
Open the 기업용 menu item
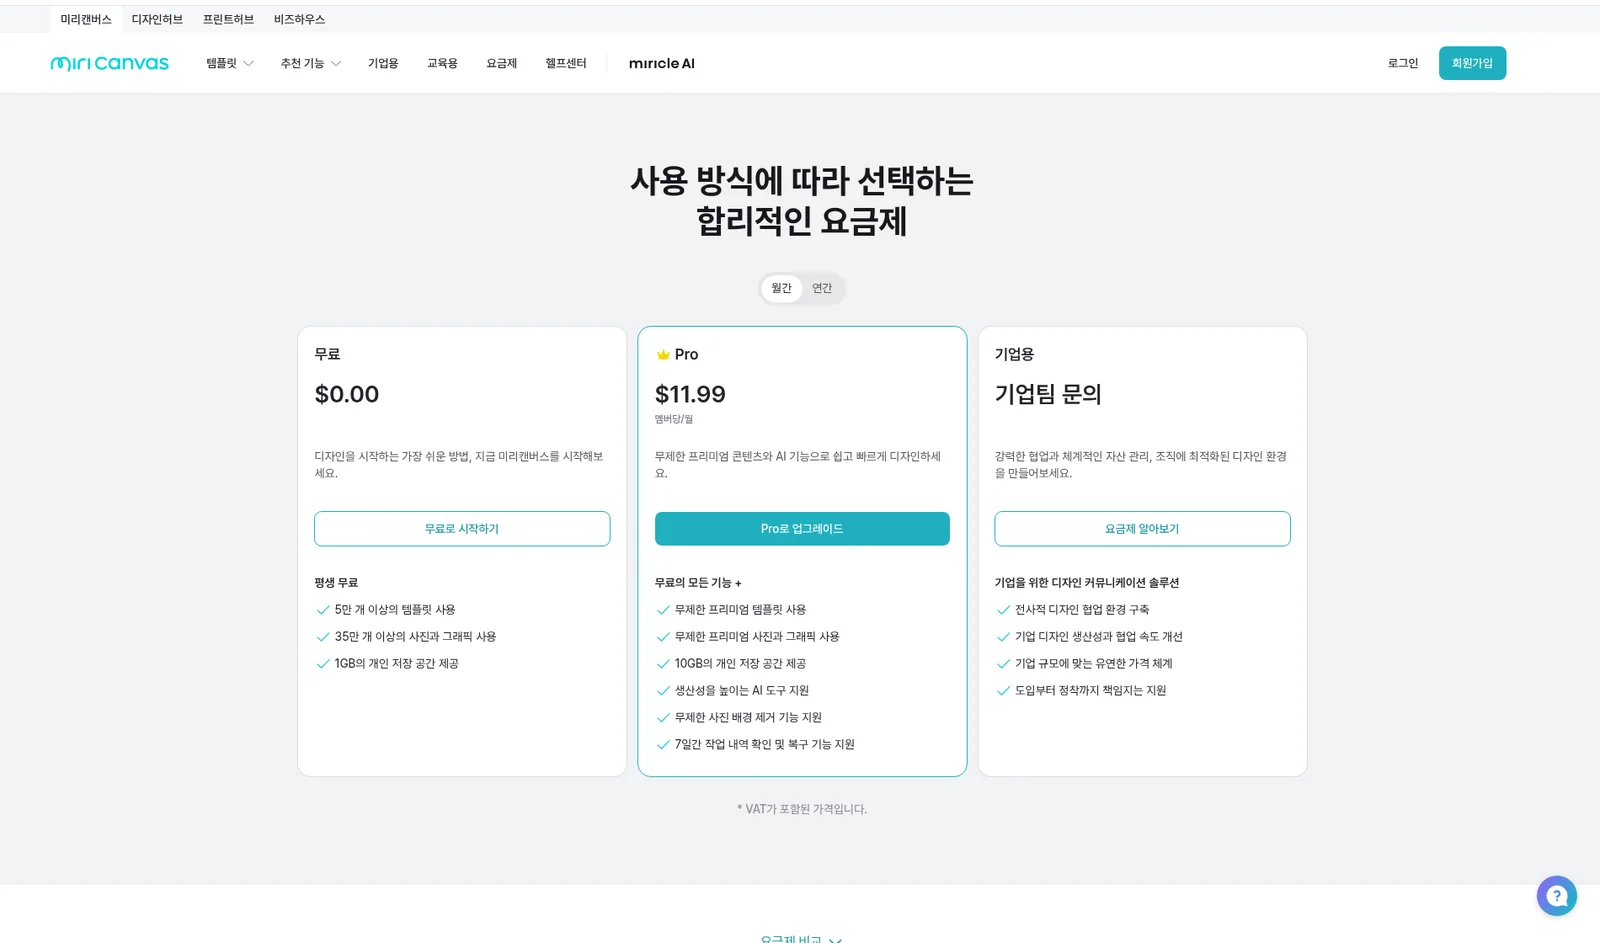383,63
